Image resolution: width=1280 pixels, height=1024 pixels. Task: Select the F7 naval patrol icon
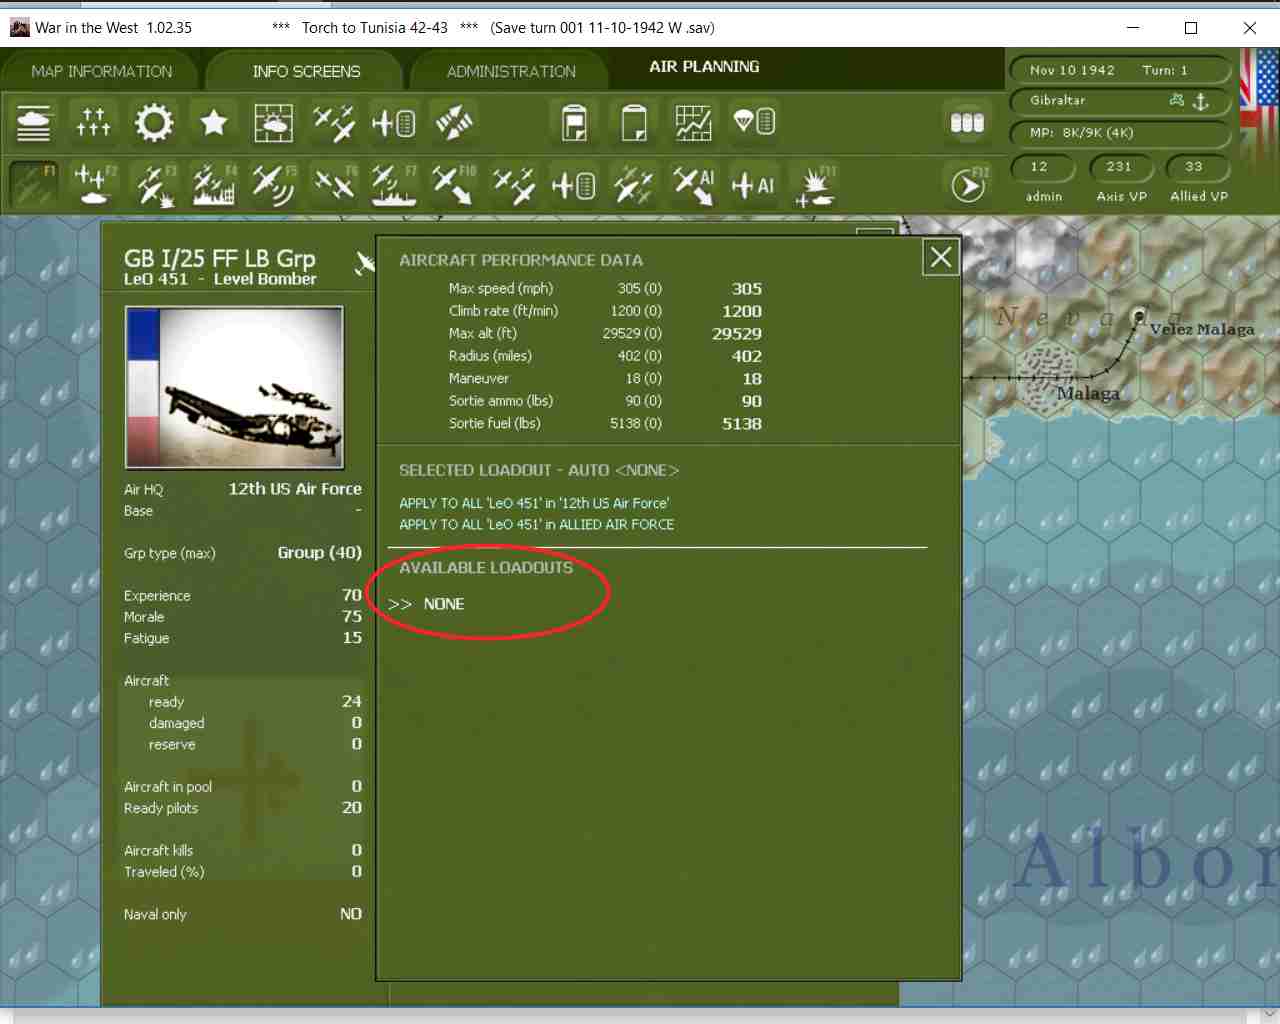(x=393, y=185)
